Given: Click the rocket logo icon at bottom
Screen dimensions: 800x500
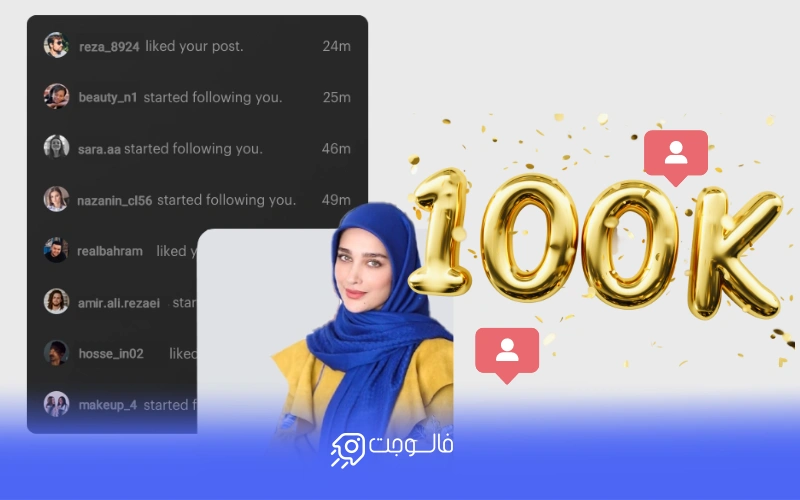Looking at the screenshot, I should click(347, 450).
